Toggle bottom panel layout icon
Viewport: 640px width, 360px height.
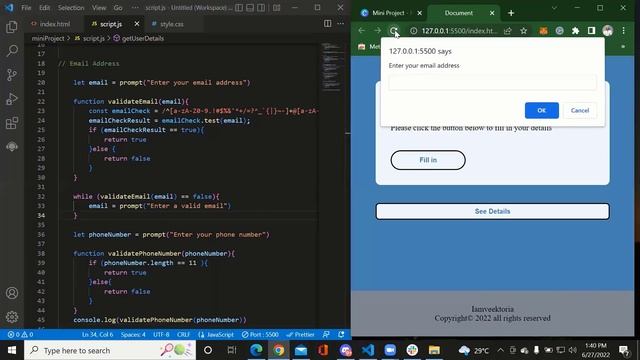[250, 8]
